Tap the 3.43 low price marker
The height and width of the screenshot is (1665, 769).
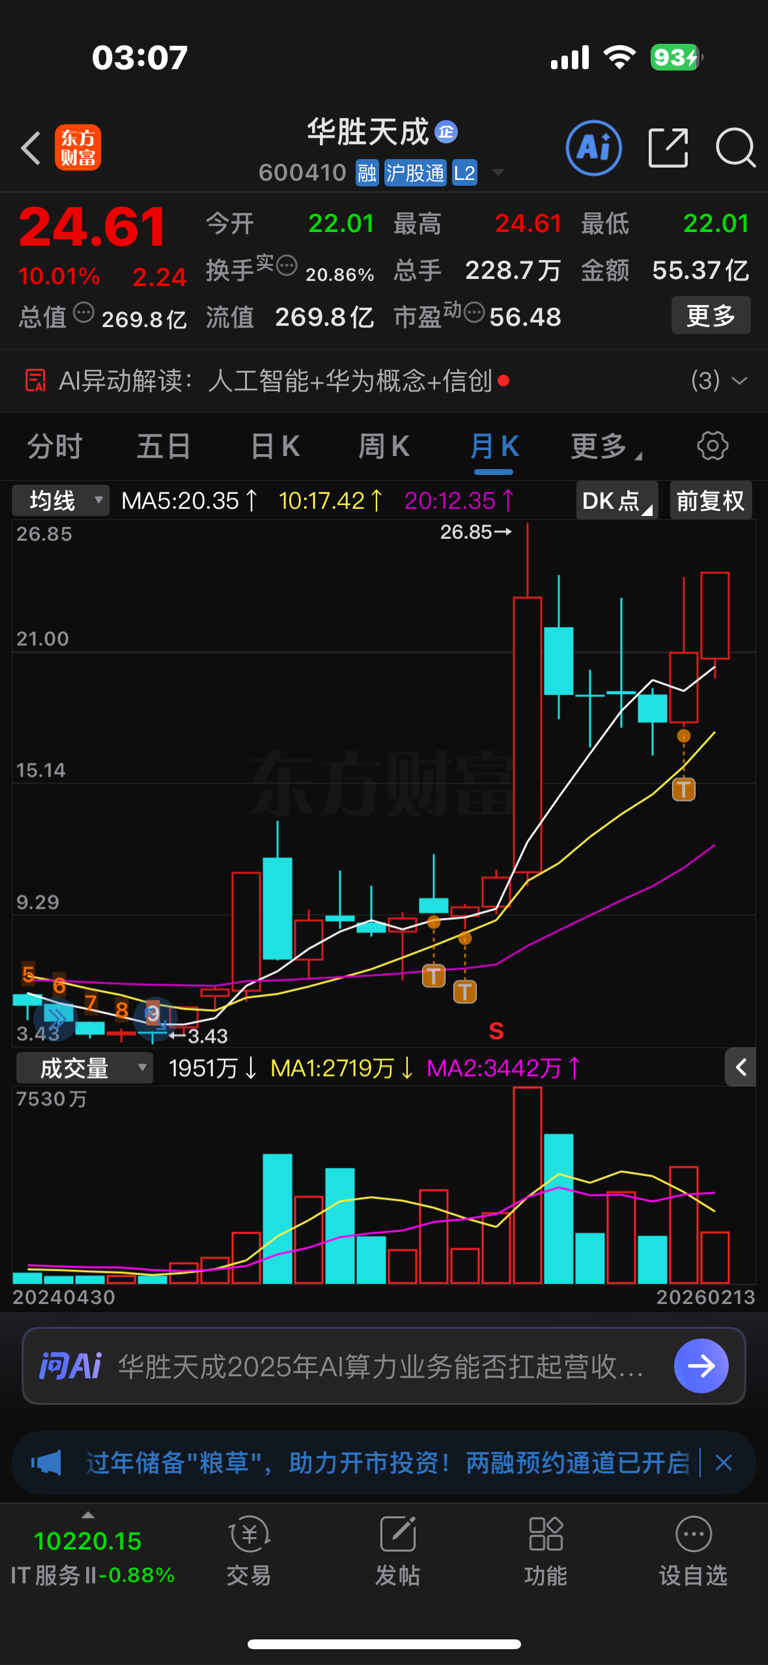pos(200,1036)
